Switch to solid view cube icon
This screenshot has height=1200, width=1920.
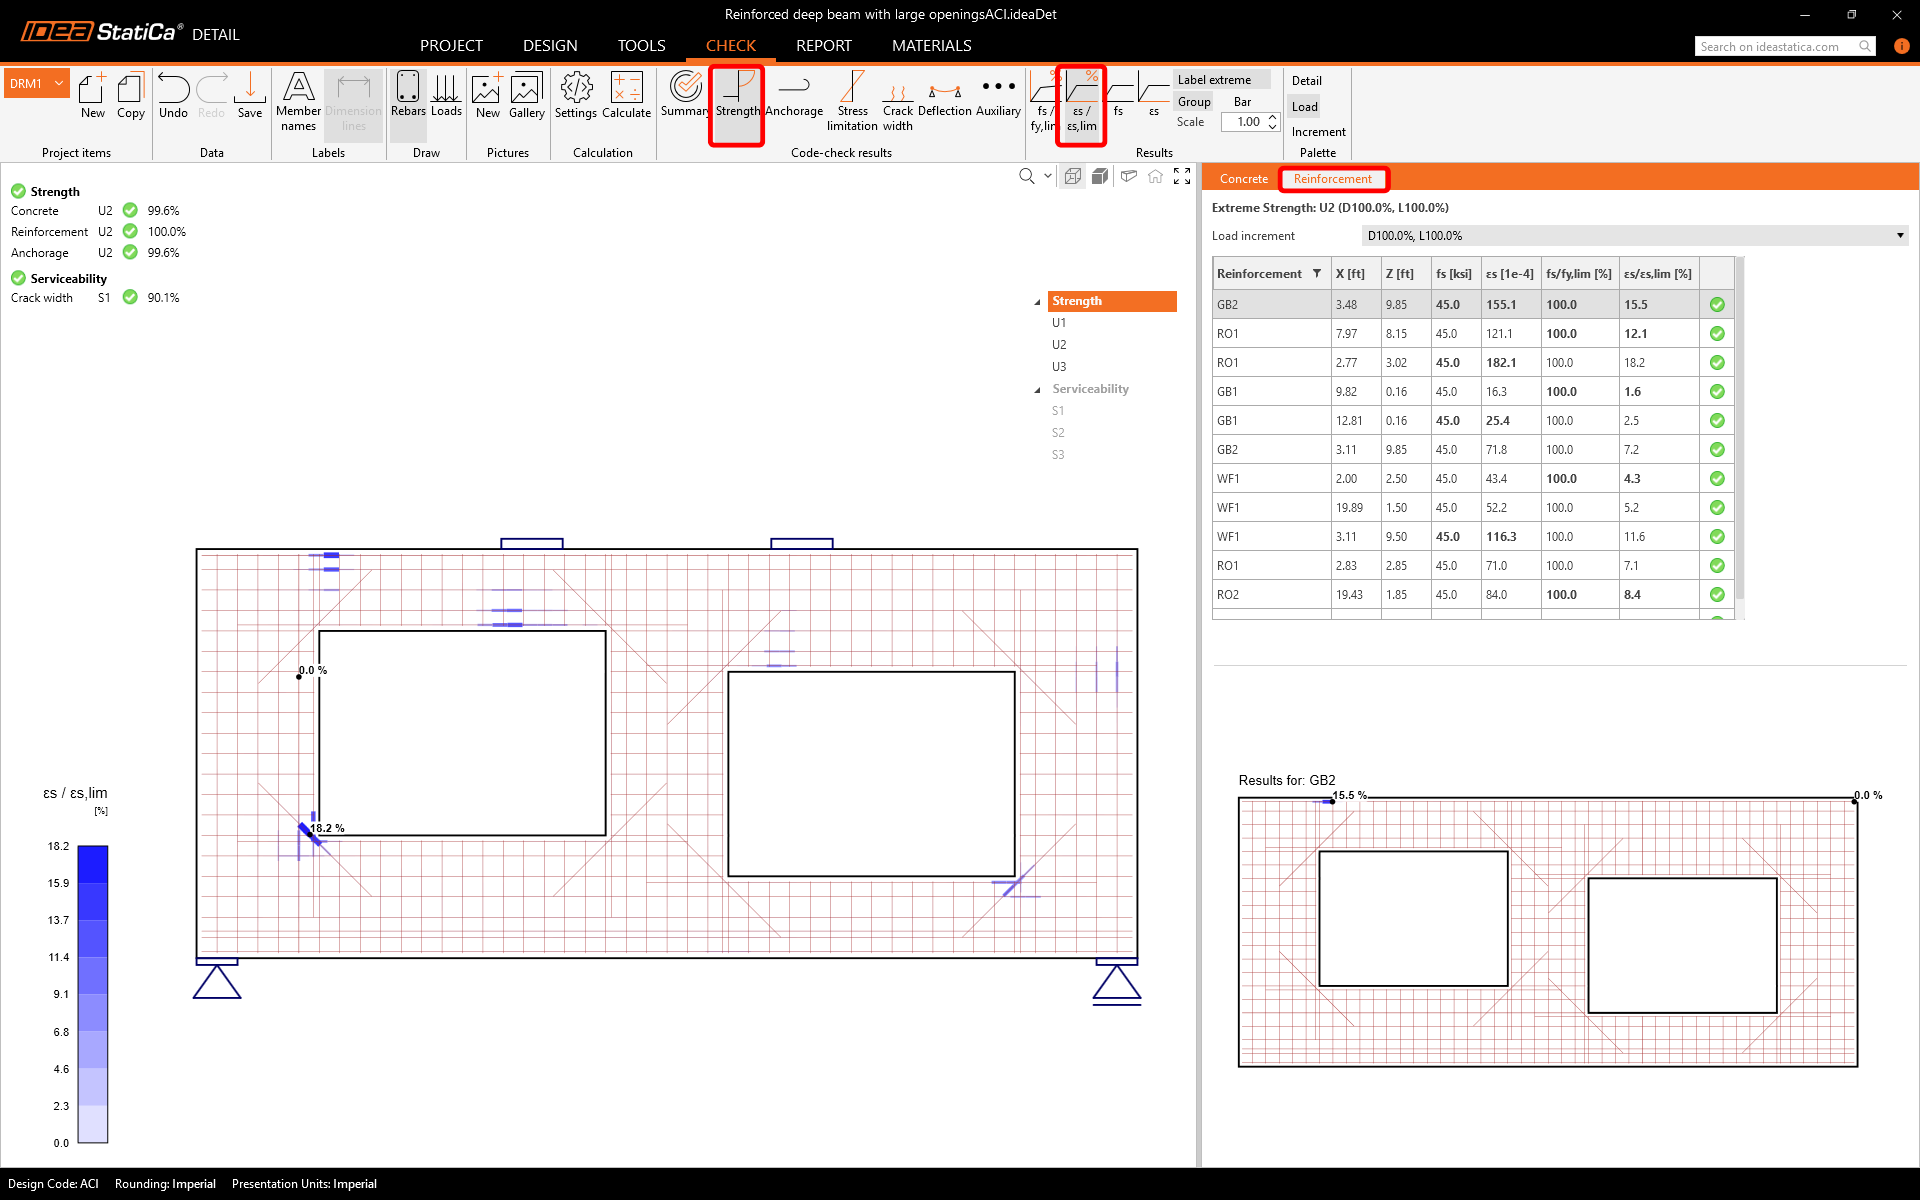[x=1100, y=177]
